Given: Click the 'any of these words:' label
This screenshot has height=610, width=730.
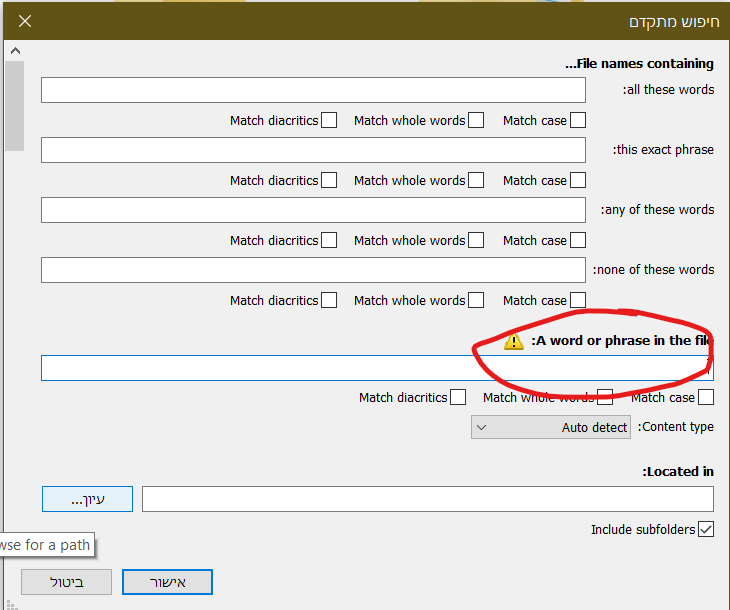Looking at the screenshot, I should 657,210.
